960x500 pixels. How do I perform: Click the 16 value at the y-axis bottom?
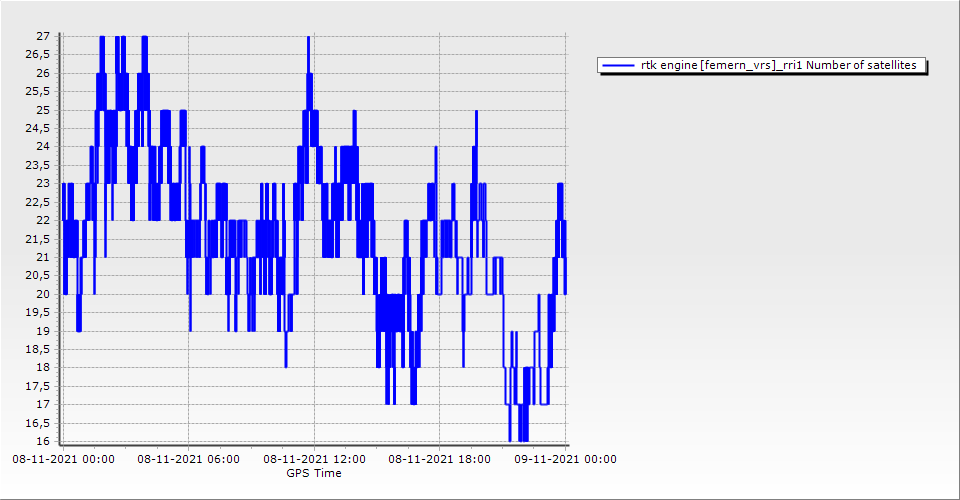[x=43, y=441]
